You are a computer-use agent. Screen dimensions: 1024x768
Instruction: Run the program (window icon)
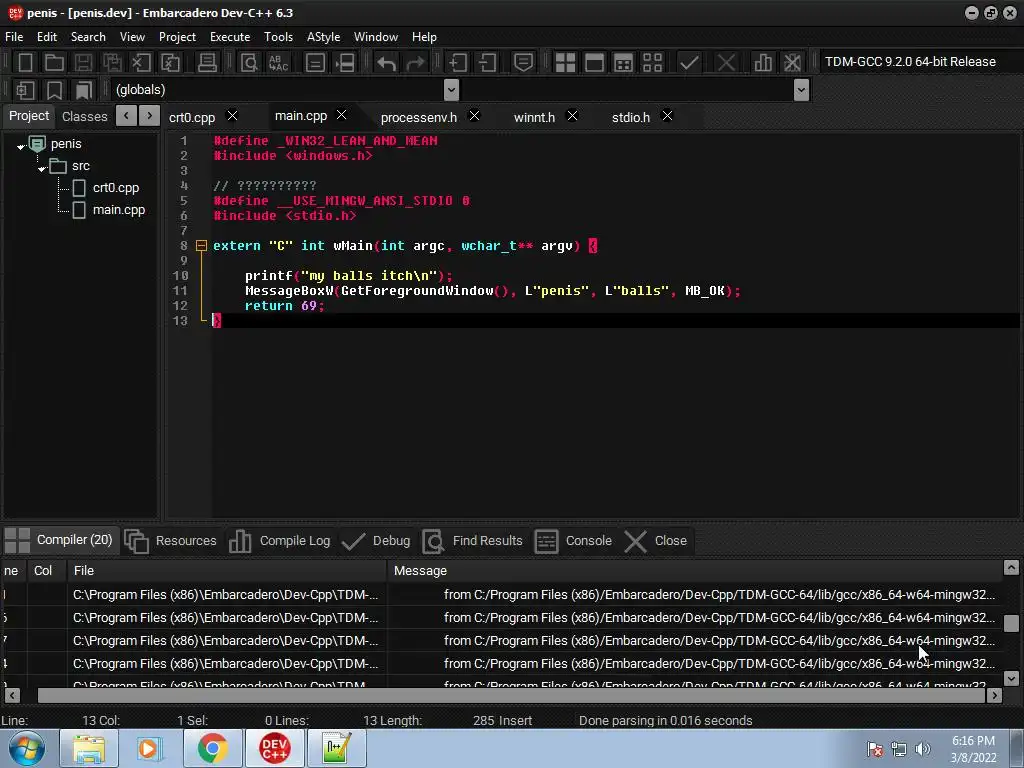click(594, 63)
